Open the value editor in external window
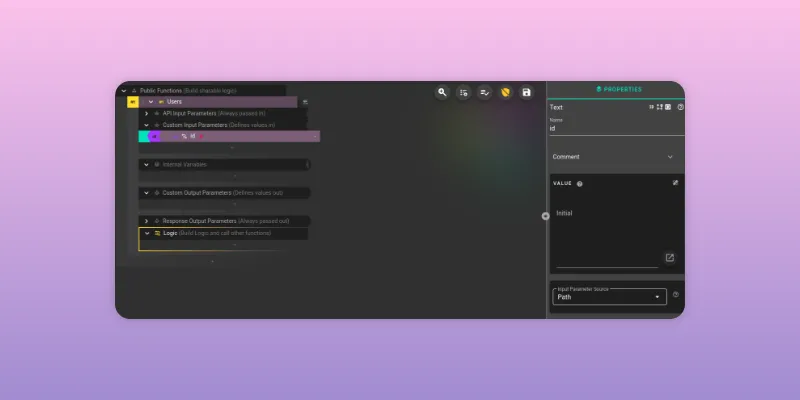The image size is (800, 400). point(669,258)
